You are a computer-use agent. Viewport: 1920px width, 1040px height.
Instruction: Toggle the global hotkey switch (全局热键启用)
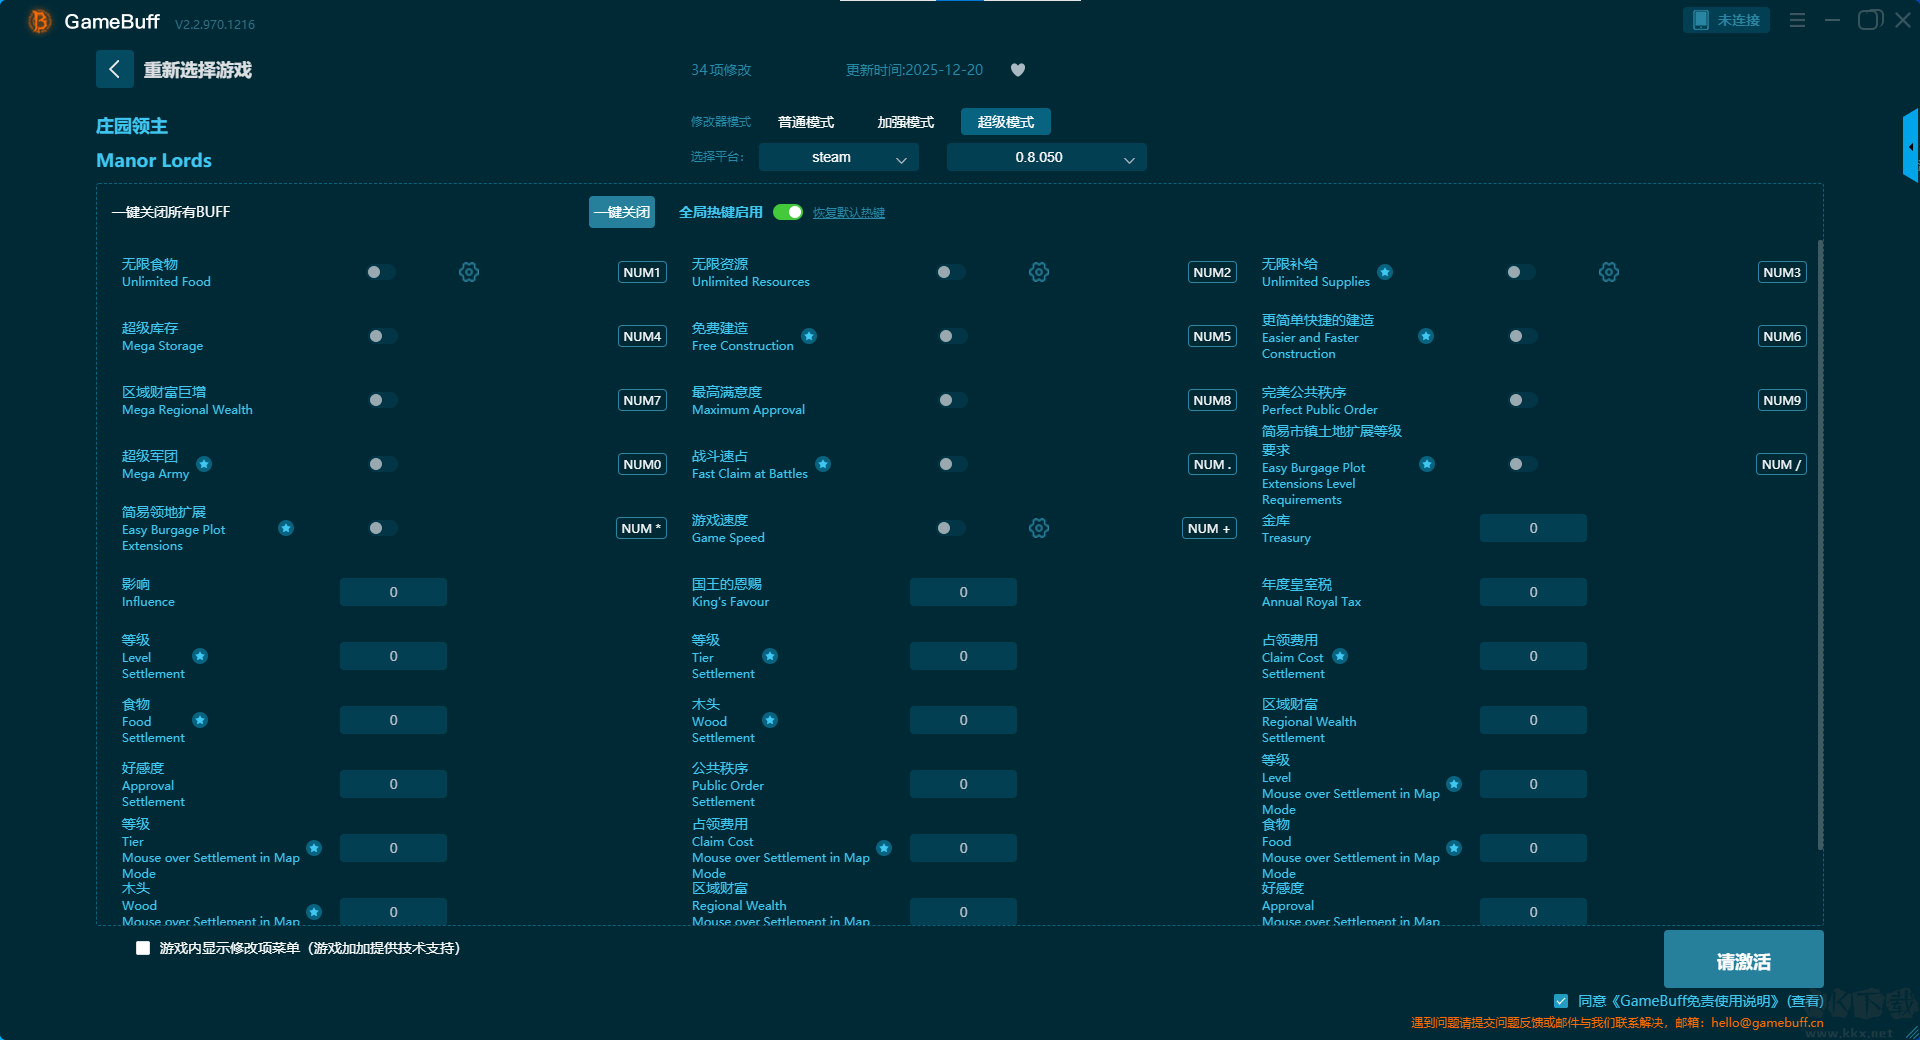(x=788, y=212)
